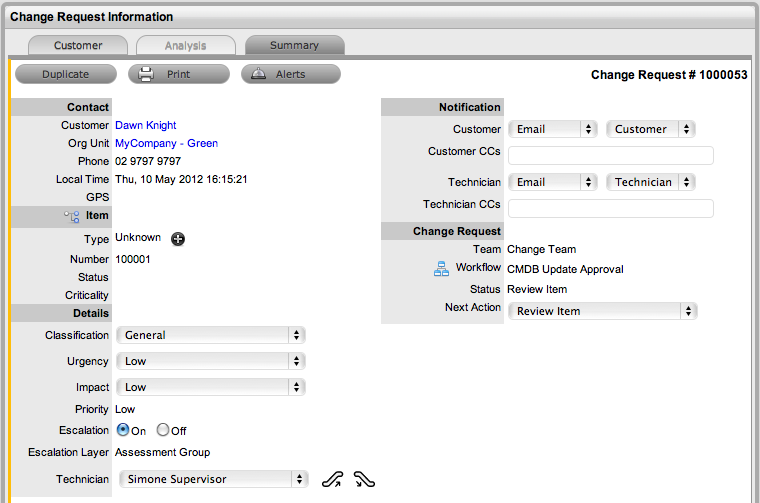The height and width of the screenshot is (503, 760).
Task: Open the Dawn Knight customer link
Action: coord(146,125)
